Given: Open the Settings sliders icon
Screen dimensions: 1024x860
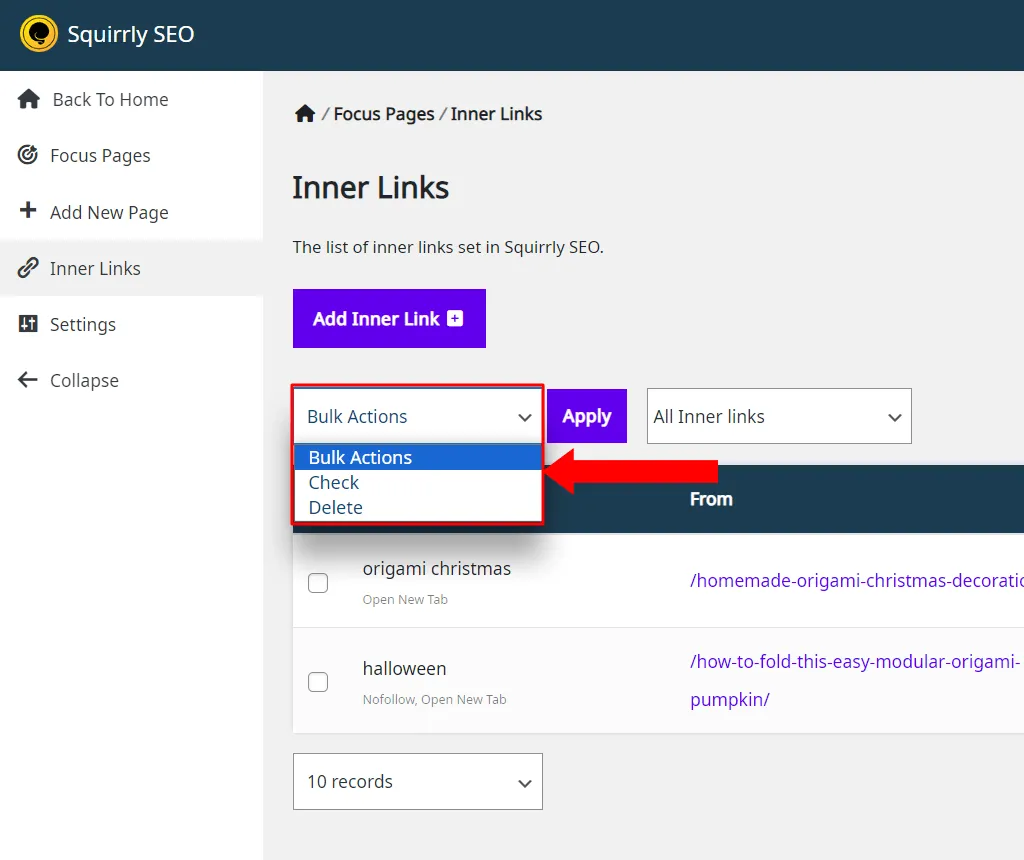Looking at the screenshot, I should click(x=28, y=323).
